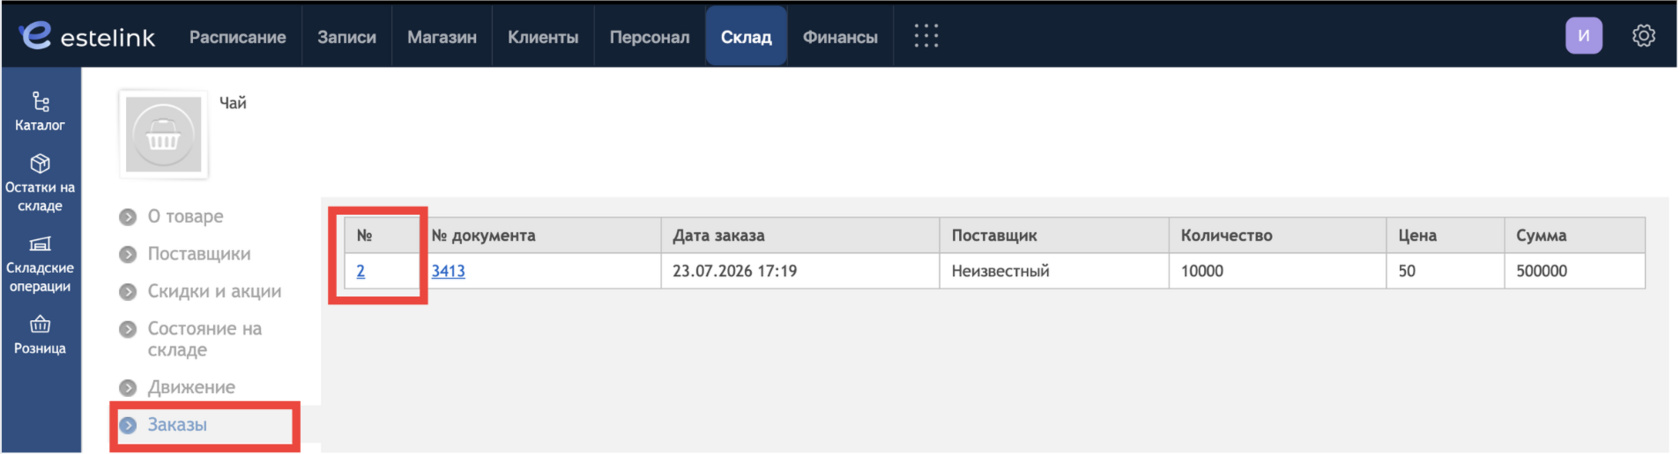Open document 3413 link
The height and width of the screenshot is (454, 1680).
448,271
